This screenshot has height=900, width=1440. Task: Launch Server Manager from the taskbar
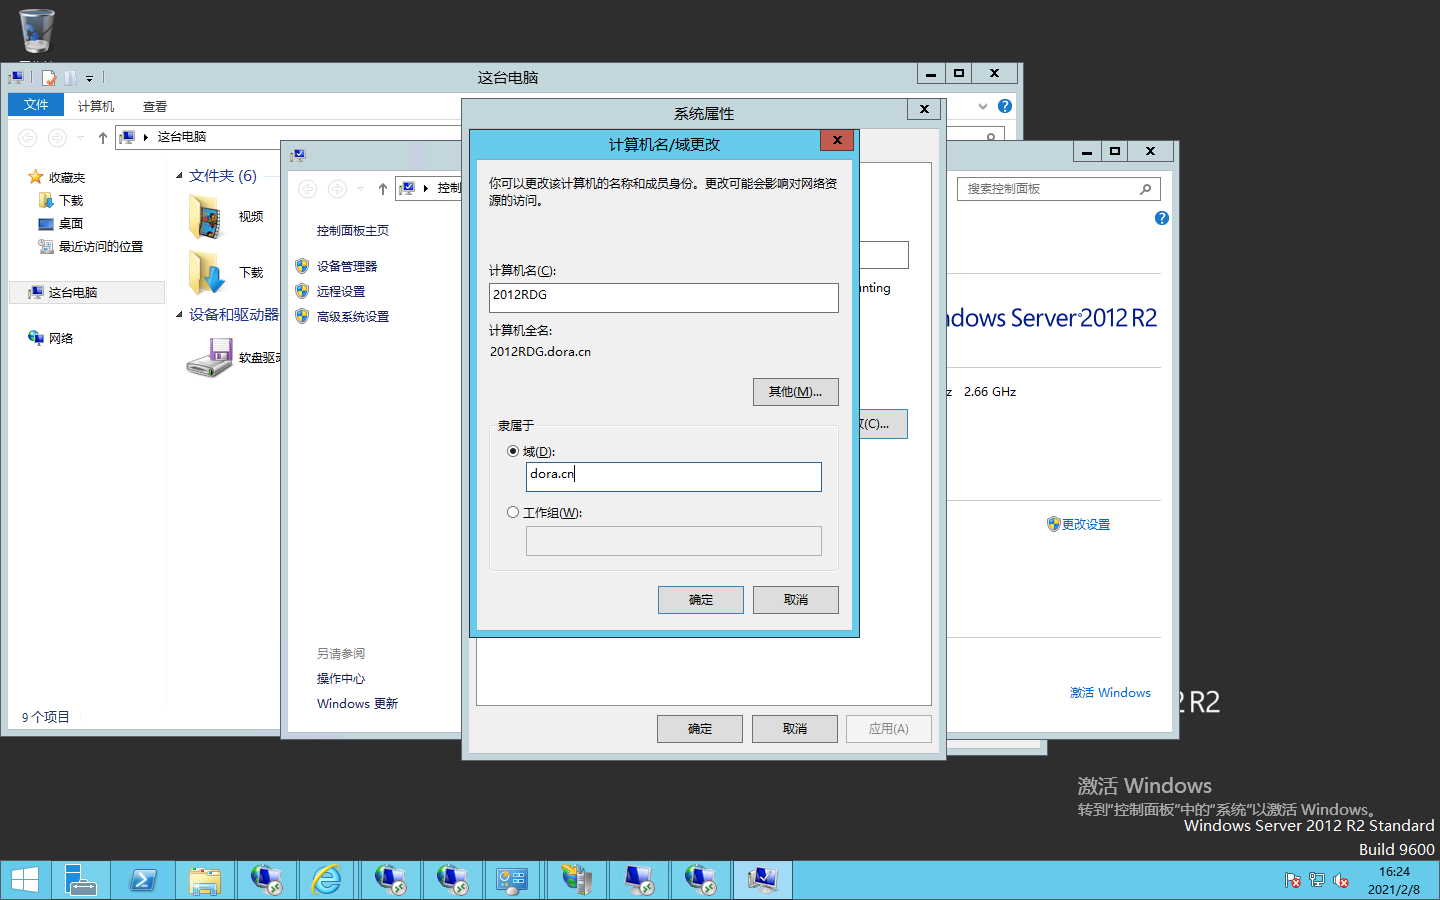point(79,880)
